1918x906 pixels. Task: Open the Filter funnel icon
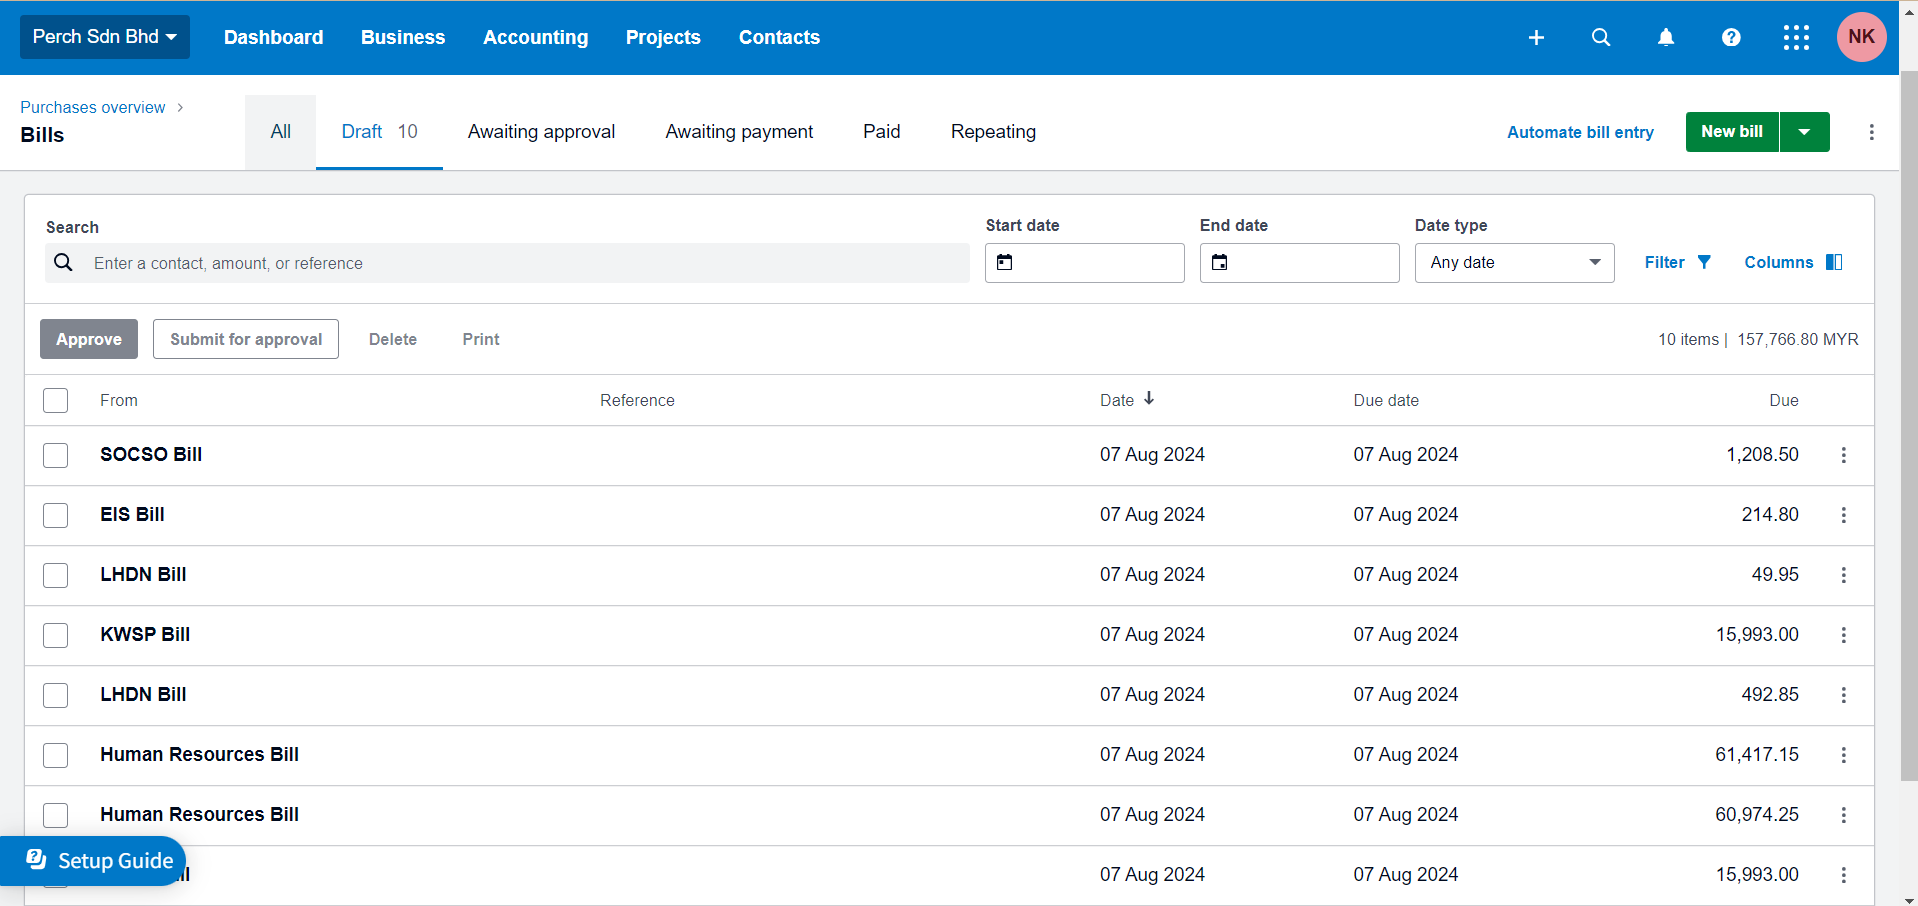[1703, 262]
